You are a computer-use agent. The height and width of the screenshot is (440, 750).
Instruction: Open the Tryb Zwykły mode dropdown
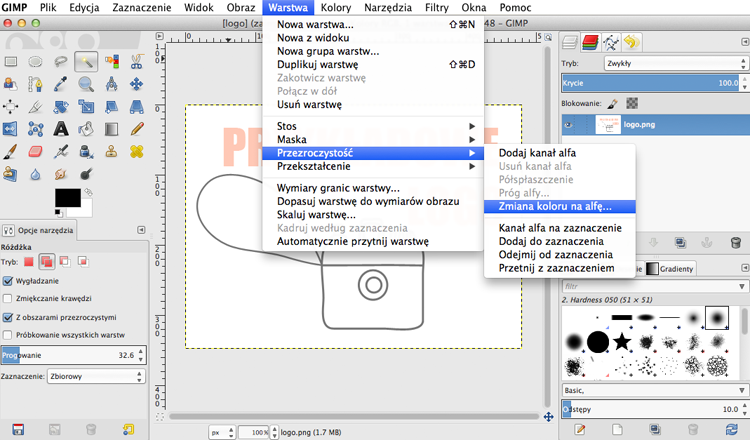click(676, 63)
